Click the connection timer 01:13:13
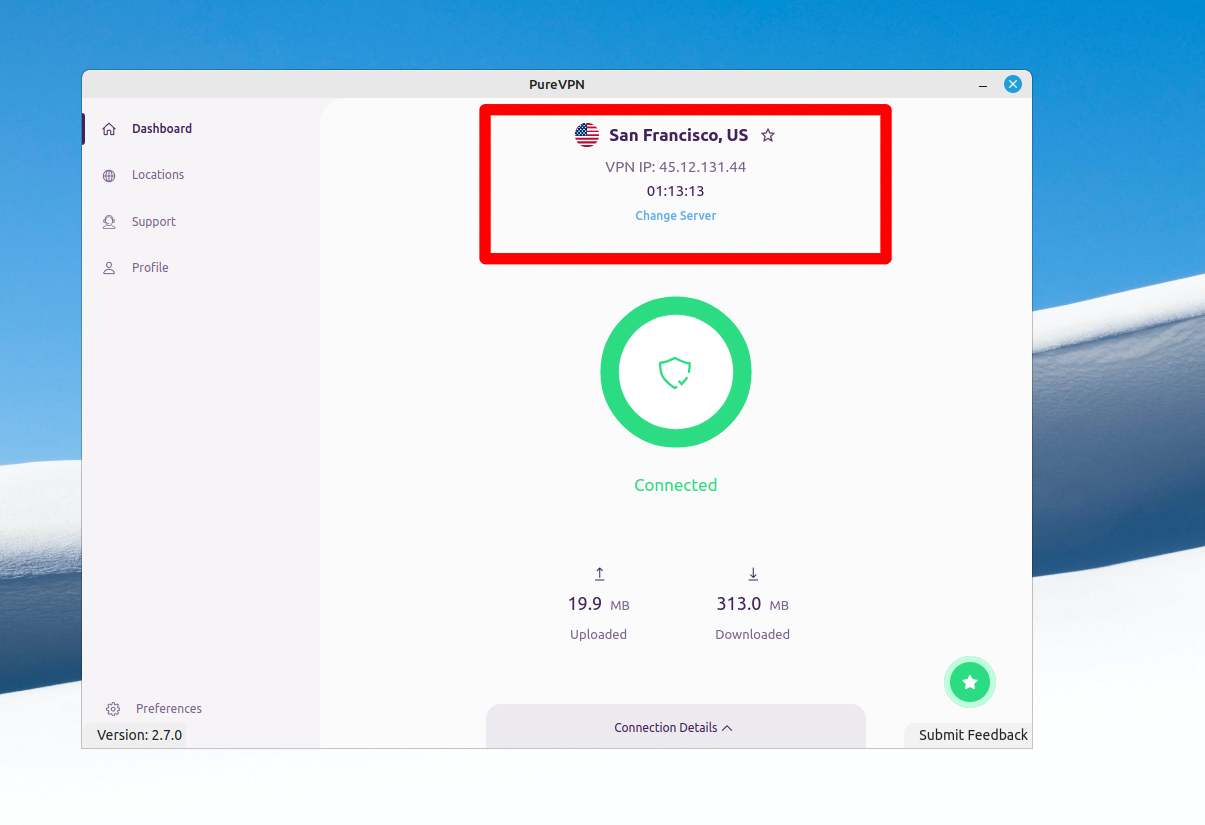Screen dimensions: 1205x825 (x=676, y=191)
